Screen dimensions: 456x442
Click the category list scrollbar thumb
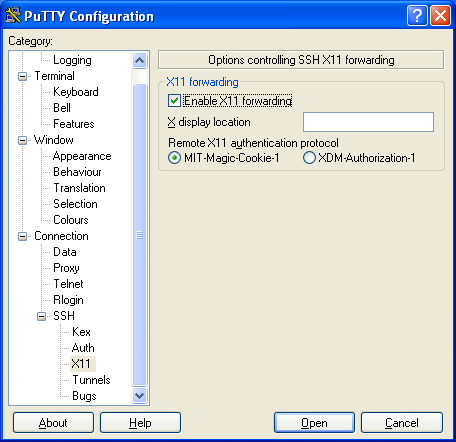tap(139, 235)
